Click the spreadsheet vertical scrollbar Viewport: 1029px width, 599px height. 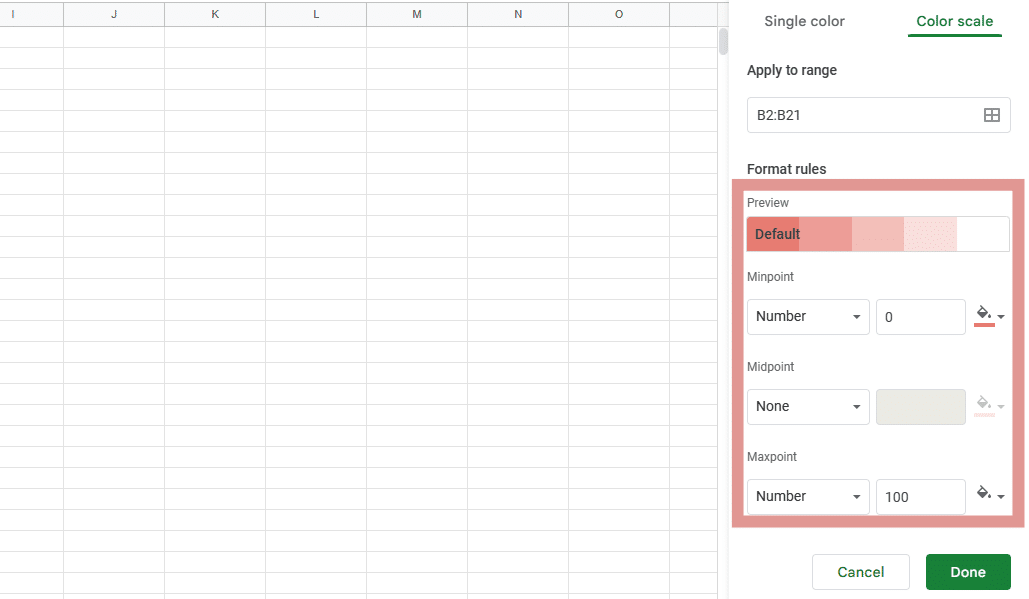(x=721, y=42)
